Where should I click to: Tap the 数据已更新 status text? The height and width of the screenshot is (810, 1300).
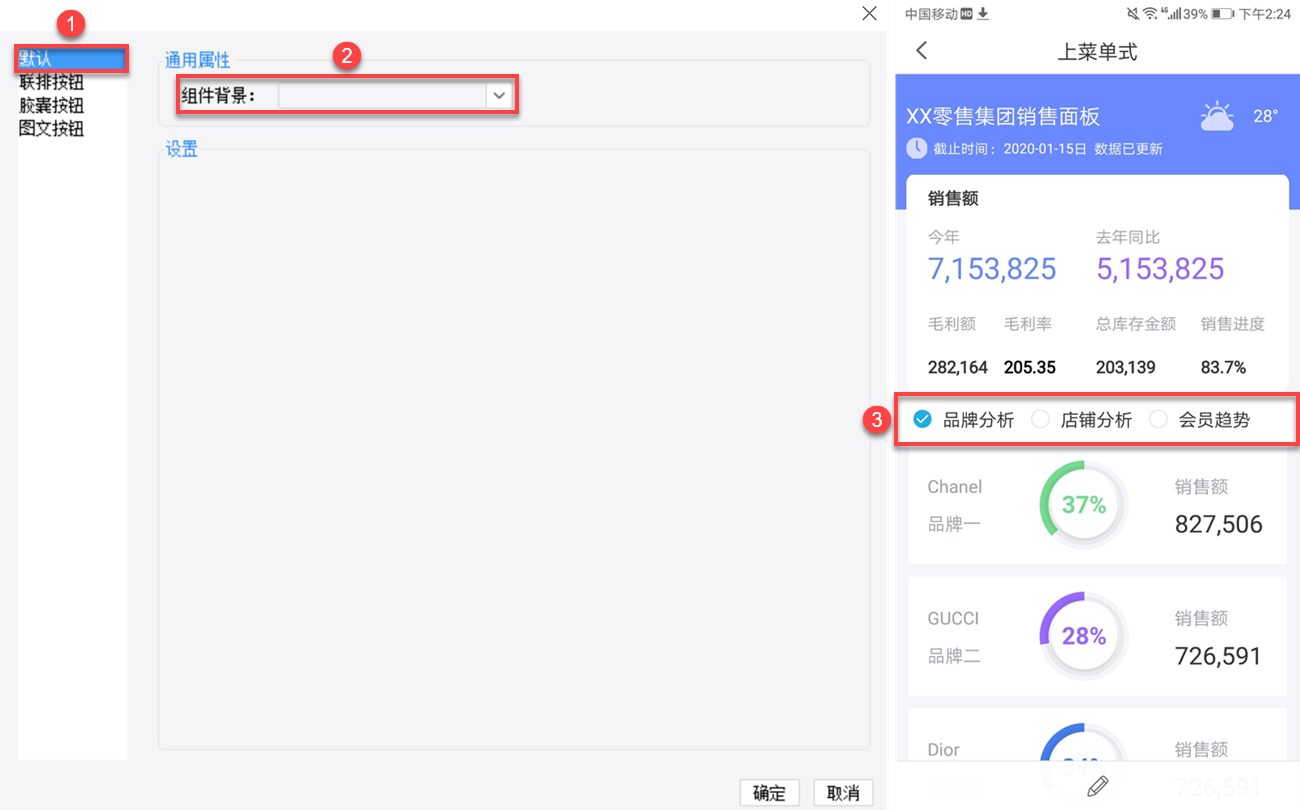click(1128, 149)
